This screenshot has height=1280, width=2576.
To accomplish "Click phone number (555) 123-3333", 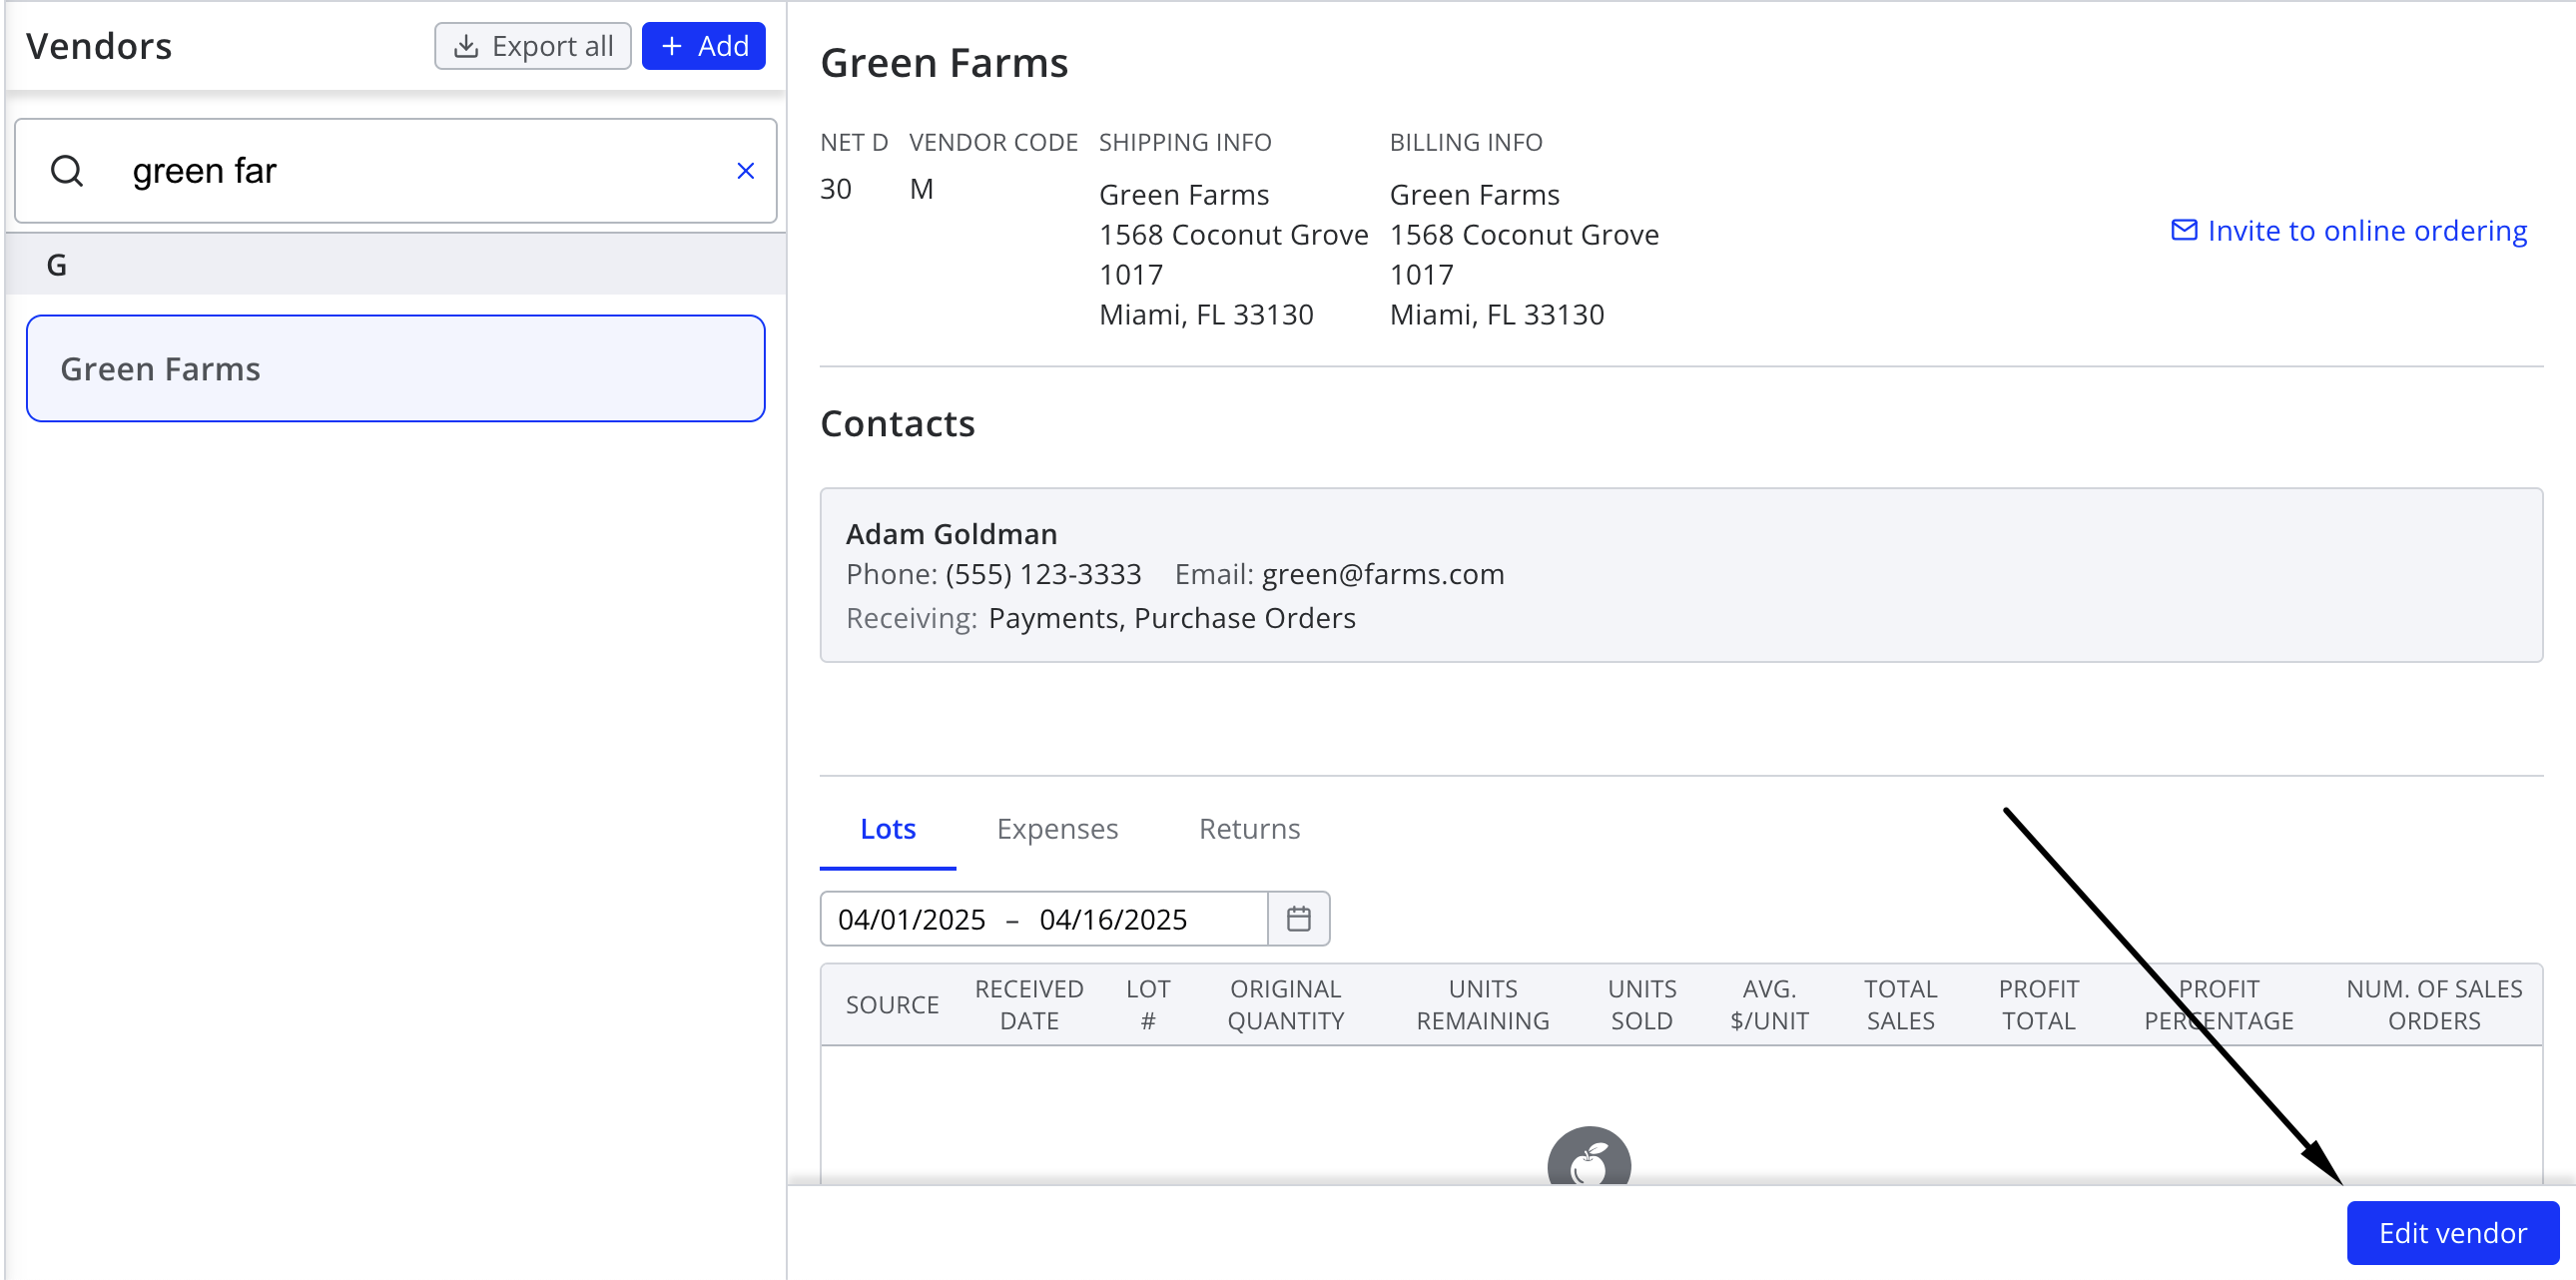I will 1043,574.
